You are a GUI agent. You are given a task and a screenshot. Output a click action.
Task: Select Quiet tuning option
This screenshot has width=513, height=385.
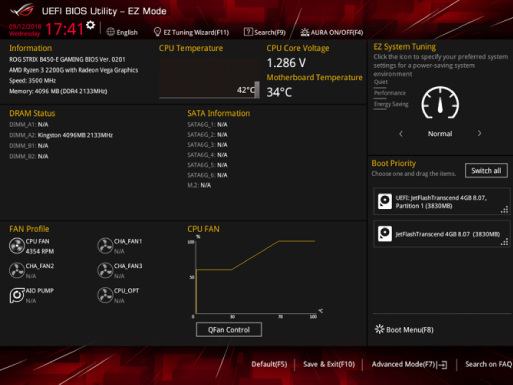pyautogui.click(x=381, y=82)
